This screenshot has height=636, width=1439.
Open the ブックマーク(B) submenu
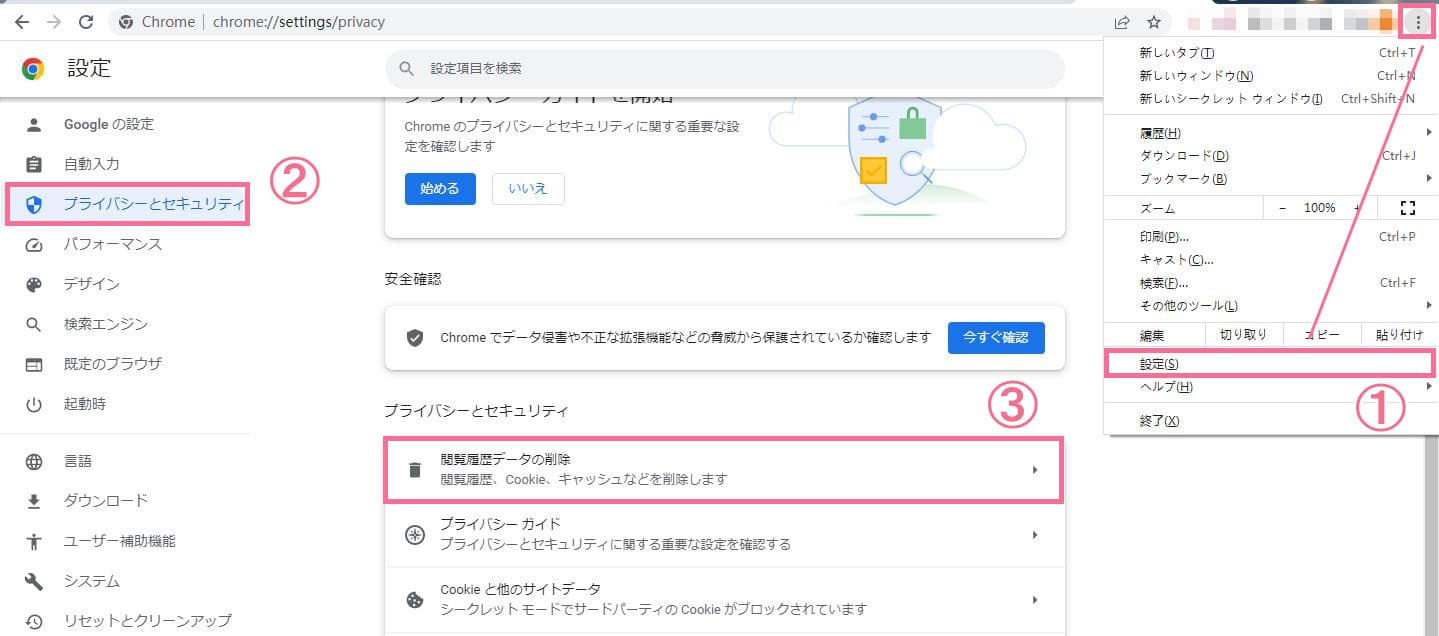pos(1270,179)
